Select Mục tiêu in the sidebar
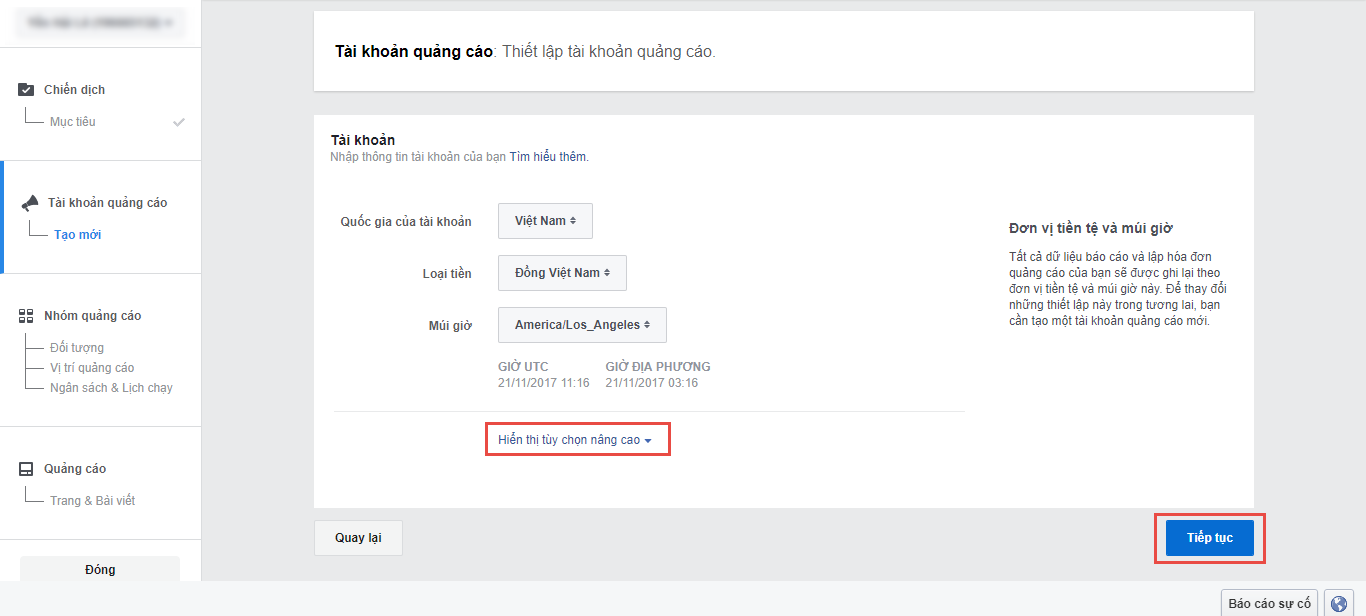1366x616 pixels. pos(73,122)
